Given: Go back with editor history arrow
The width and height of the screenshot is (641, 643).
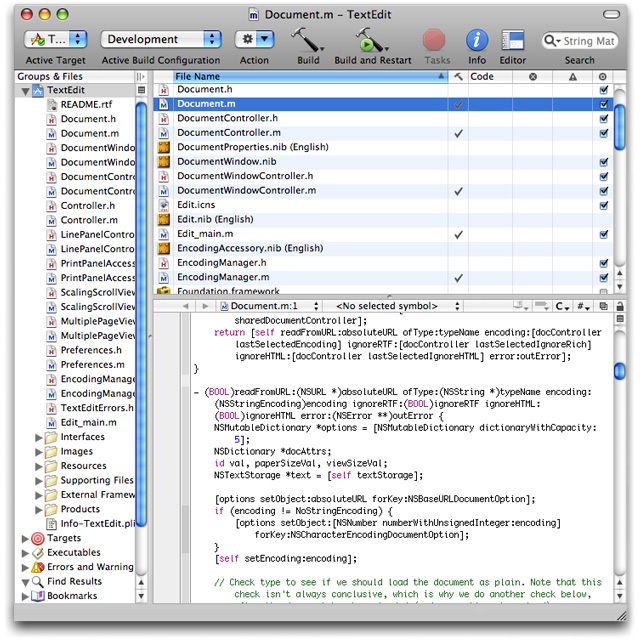Looking at the screenshot, I should click(186, 306).
